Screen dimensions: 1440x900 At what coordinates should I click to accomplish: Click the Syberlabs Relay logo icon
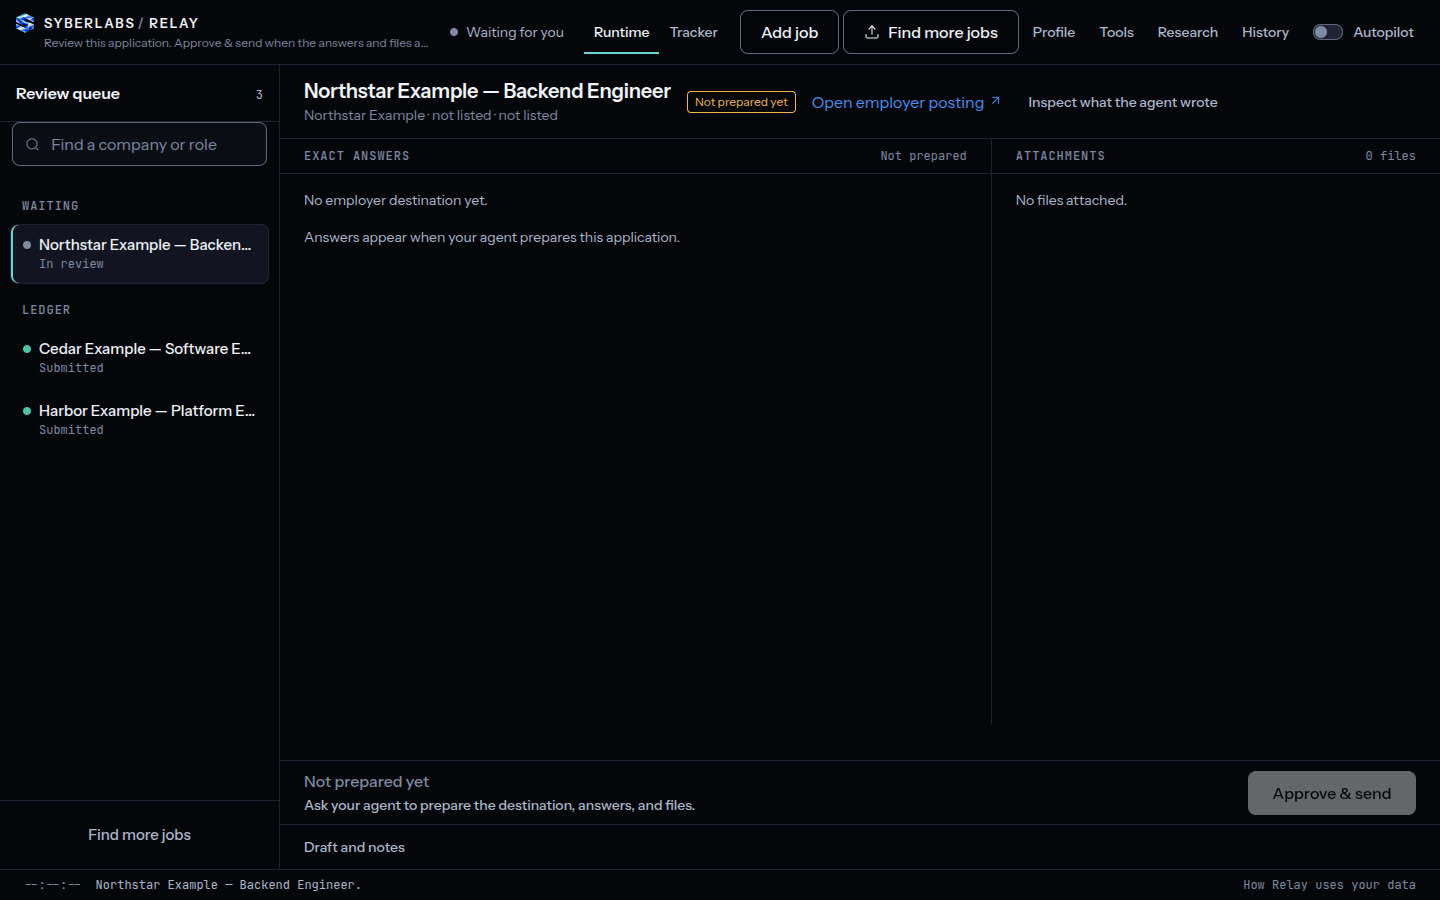[25, 23]
